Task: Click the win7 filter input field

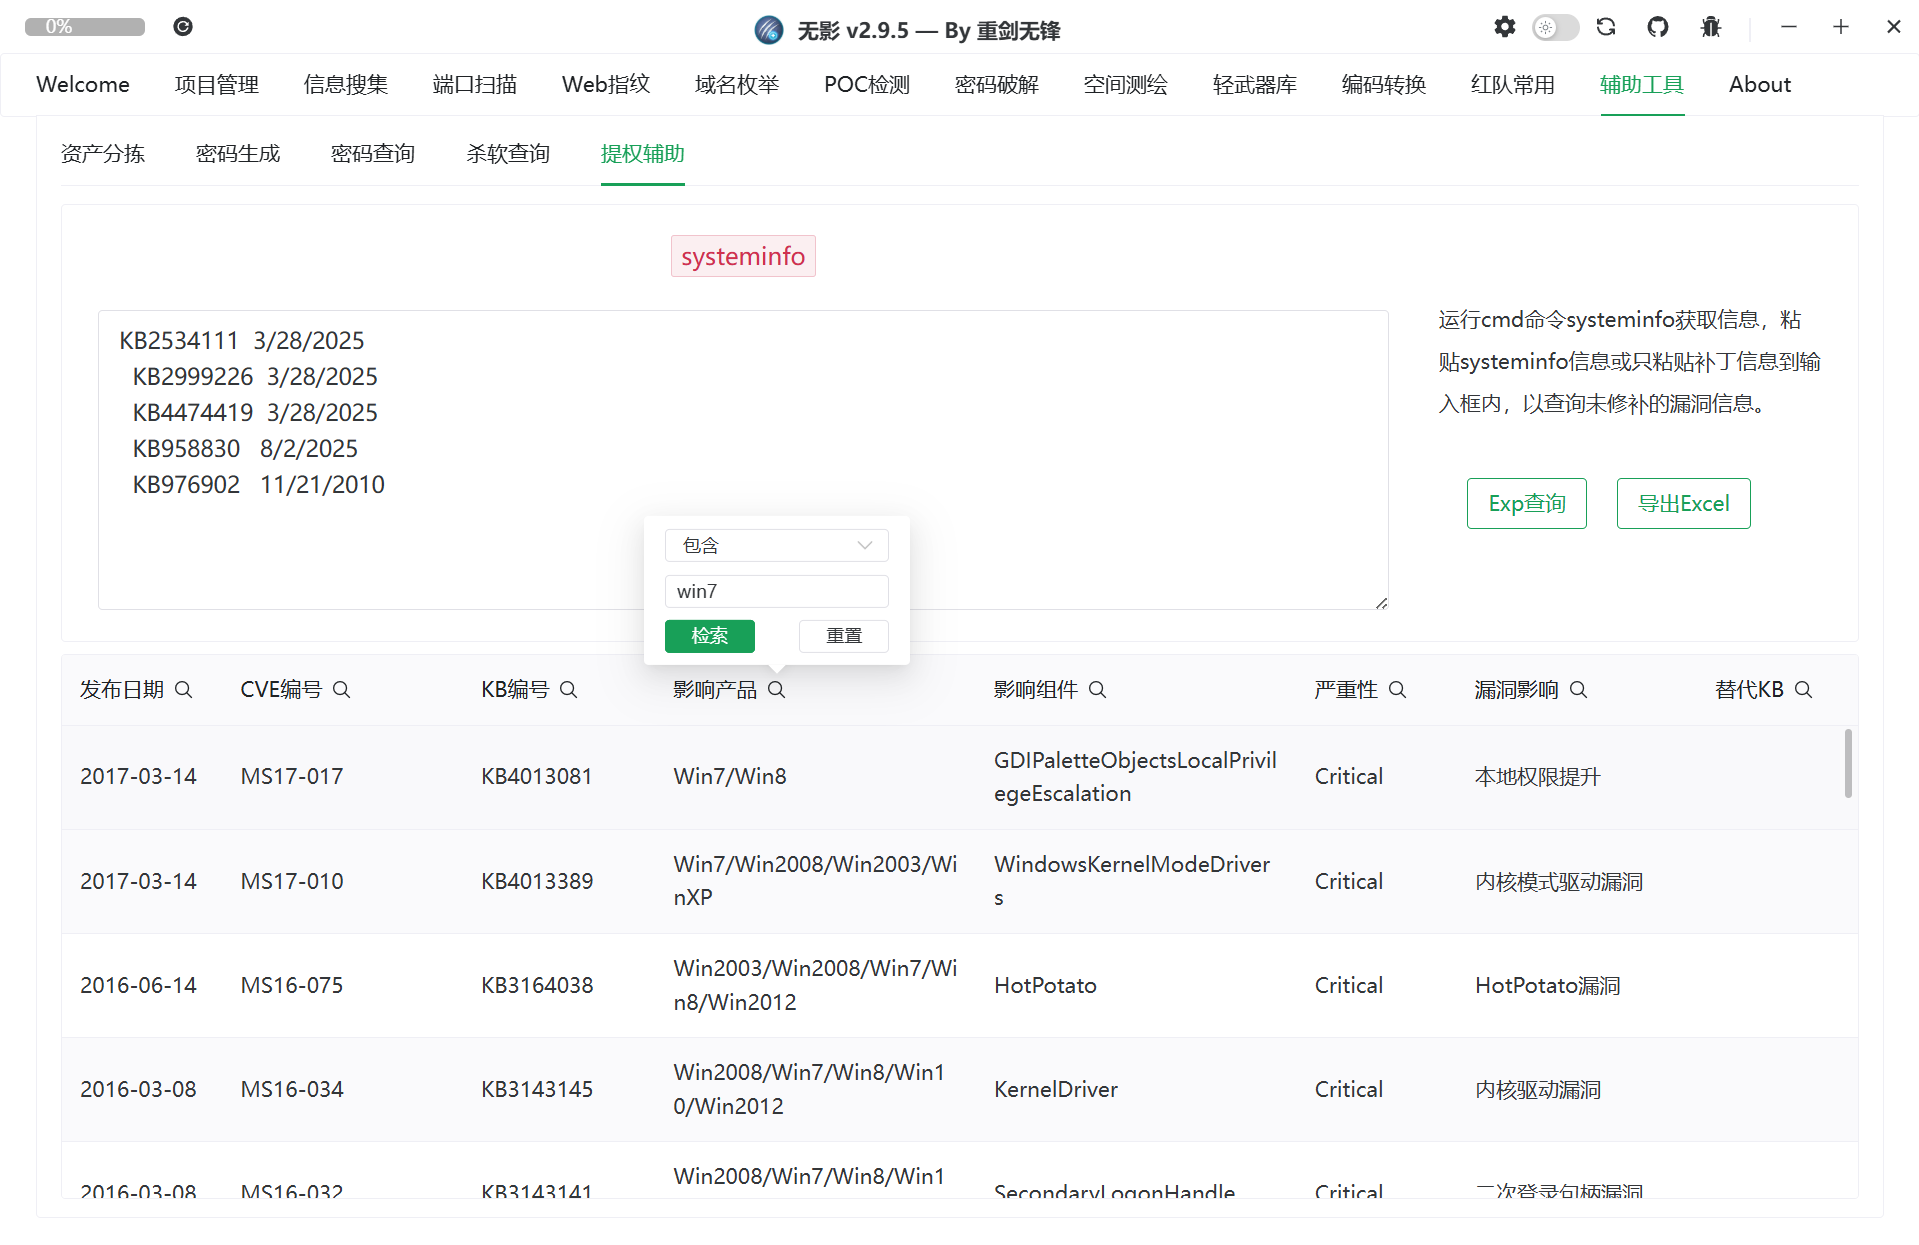Action: [776, 592]
